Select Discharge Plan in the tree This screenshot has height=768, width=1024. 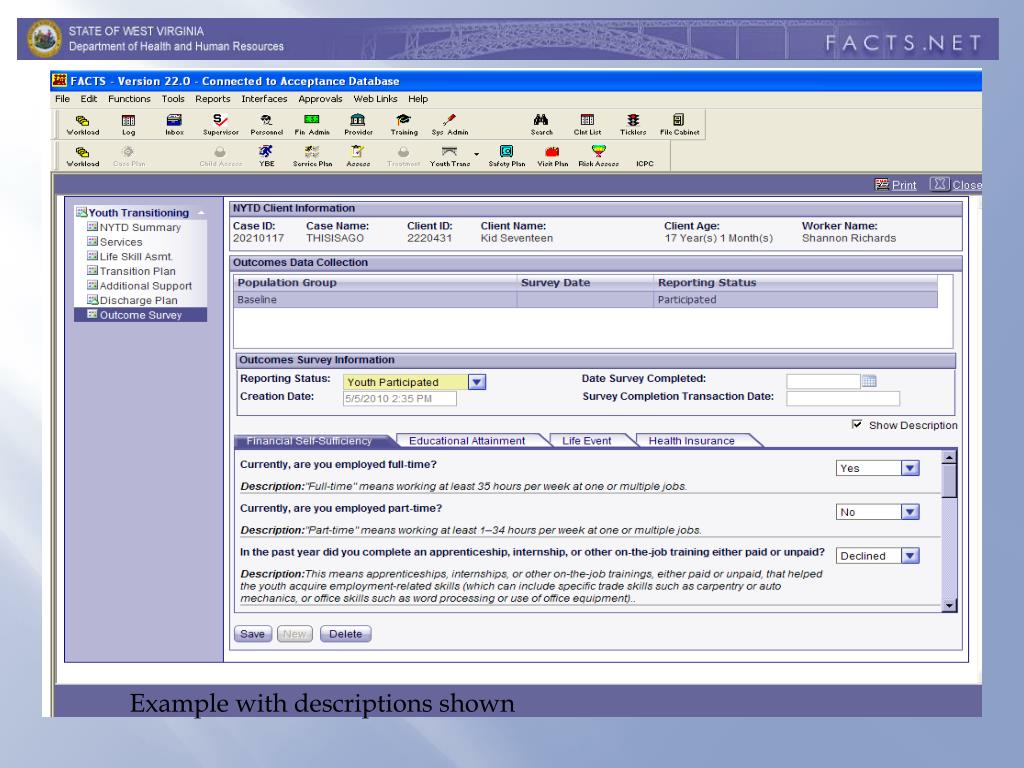[x=133, y=300]
